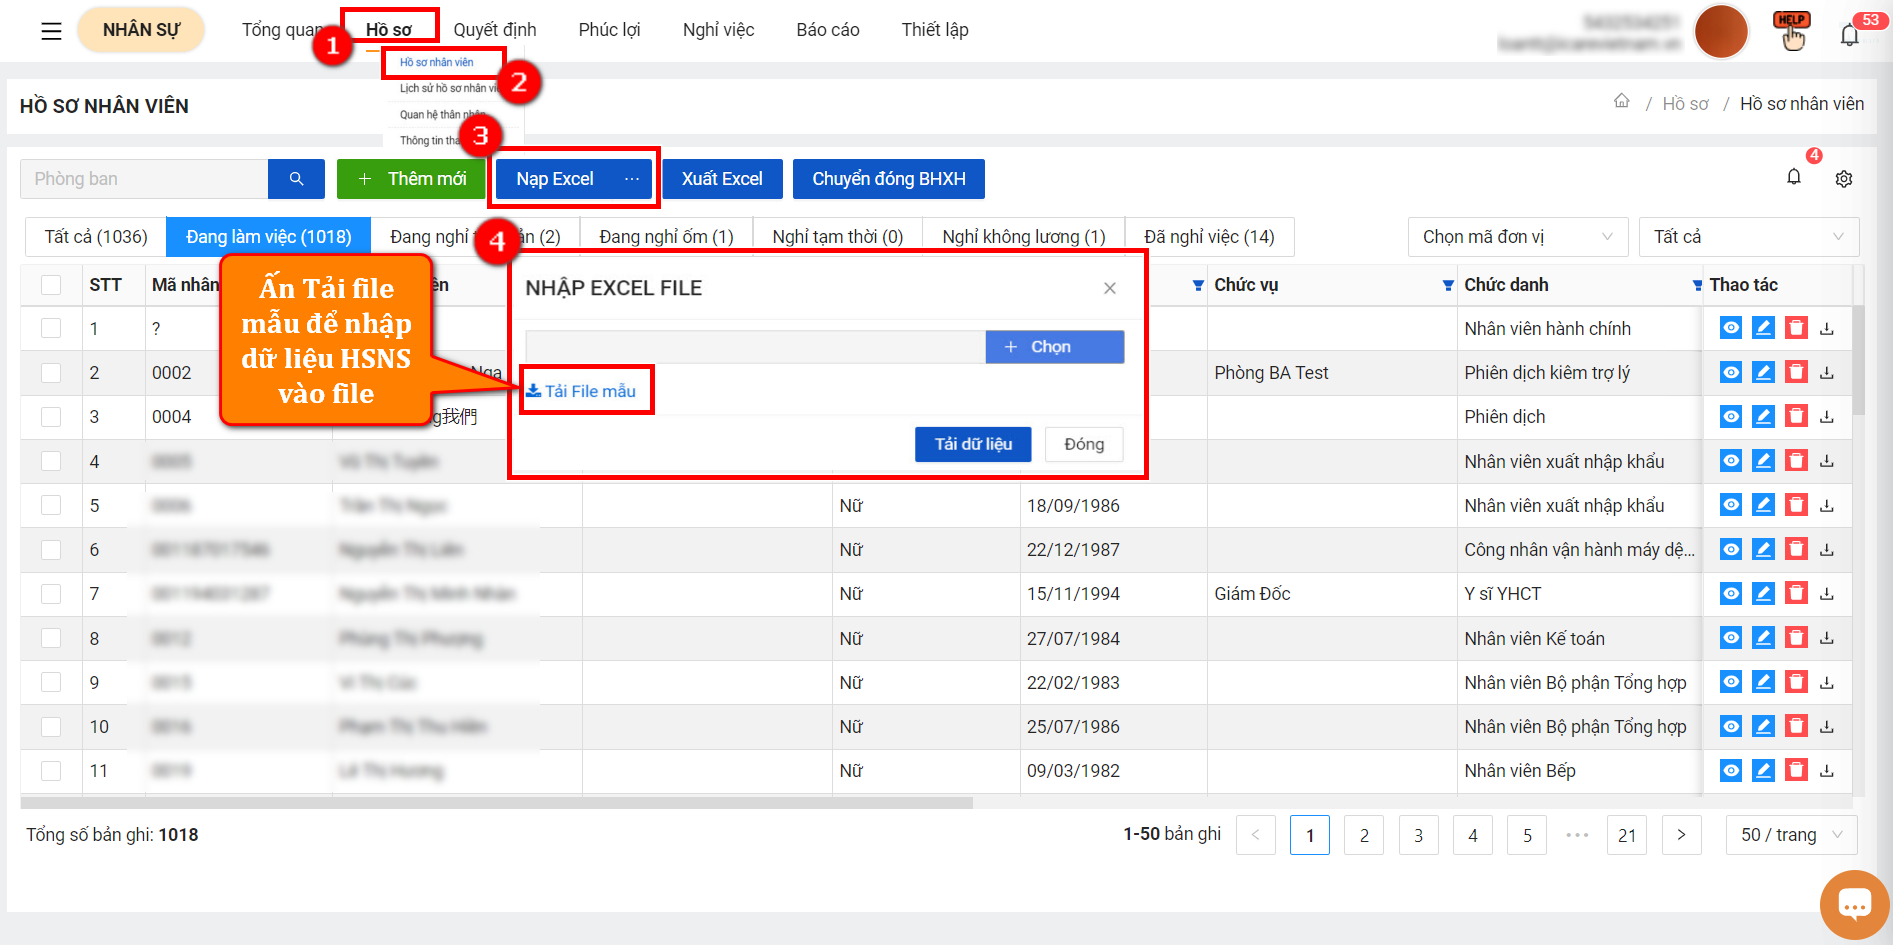This screenshot has width=1893, height=945.
Task: Go to next page arrow
Action: click(x=1681, y=835)
